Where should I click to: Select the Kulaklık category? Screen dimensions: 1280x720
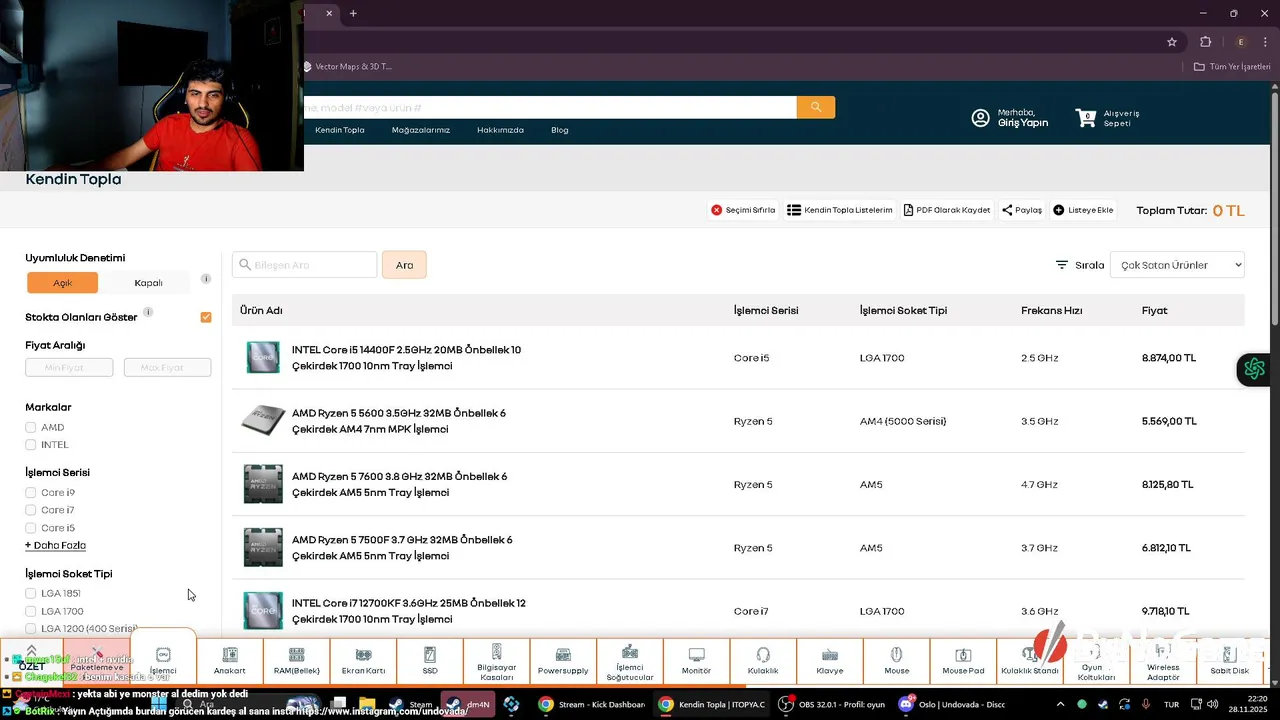click(x=763, y=661)
